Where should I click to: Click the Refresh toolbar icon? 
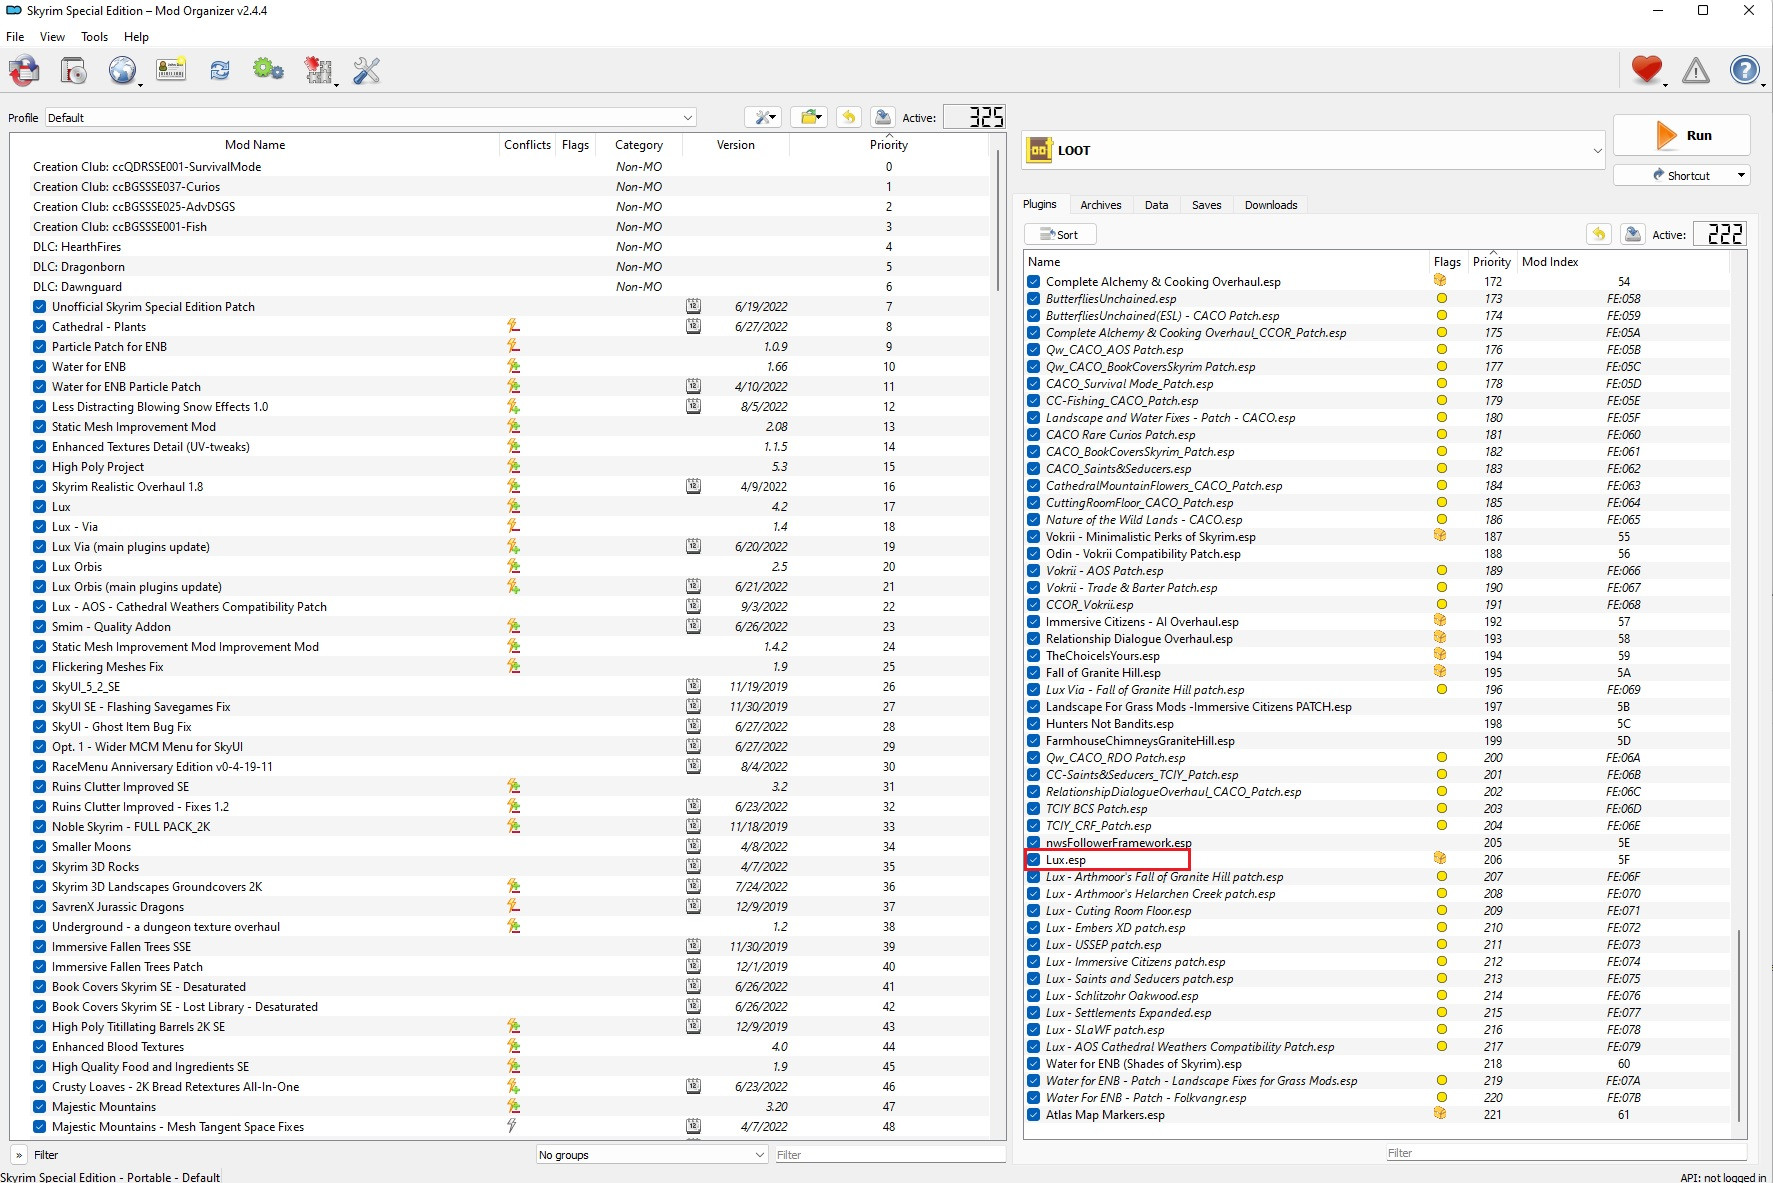pyautogui.click(x=220, y=71)
